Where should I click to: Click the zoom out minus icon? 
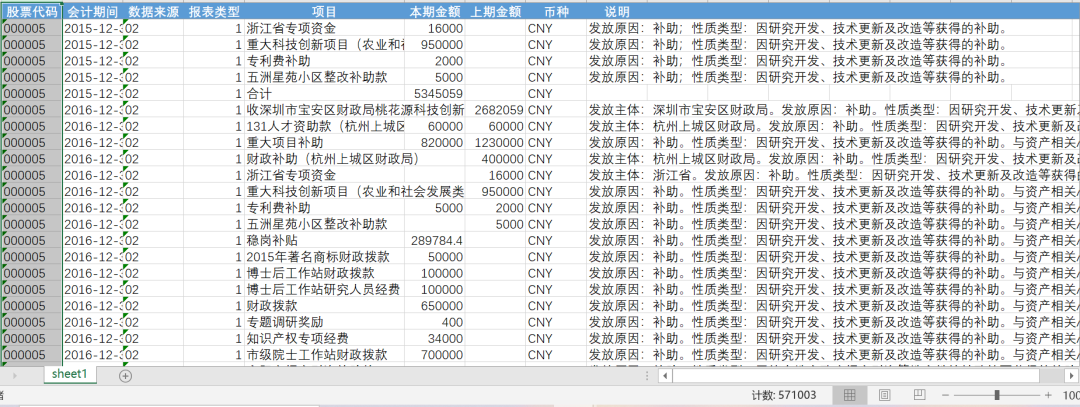946,395
